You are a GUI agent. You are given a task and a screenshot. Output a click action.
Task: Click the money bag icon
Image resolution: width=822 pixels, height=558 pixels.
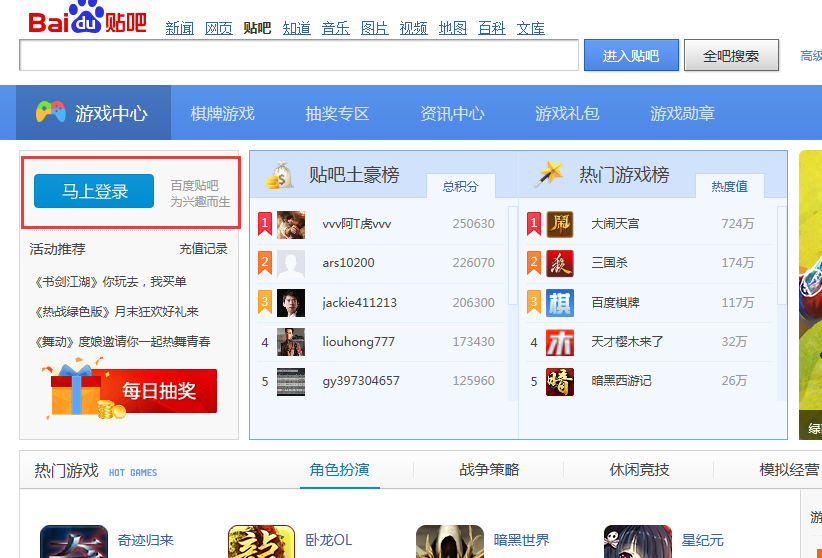pyautogui.click(x=279, y=175)
